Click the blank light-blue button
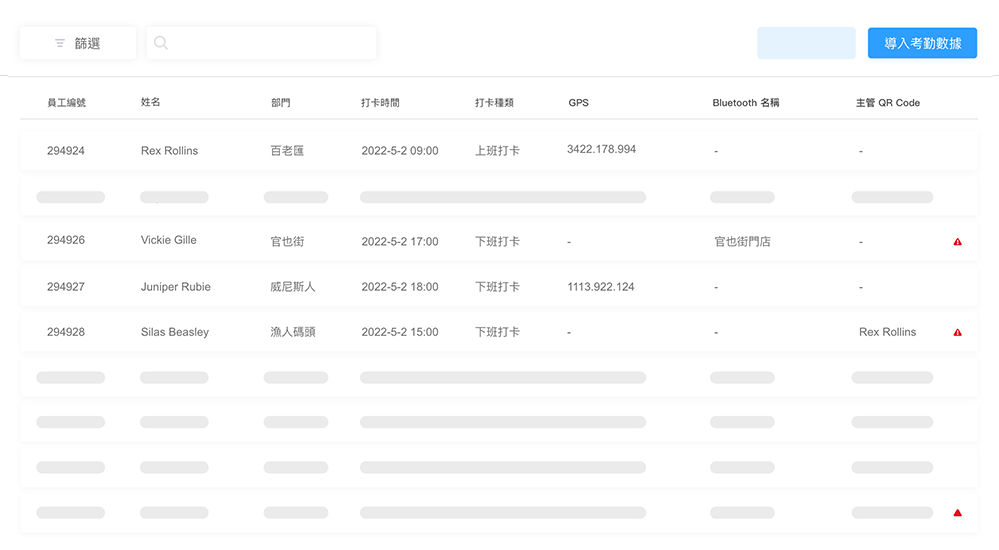The width and height of the screenshot is (999, 550). pyautogui.click(x=806, y=43)
